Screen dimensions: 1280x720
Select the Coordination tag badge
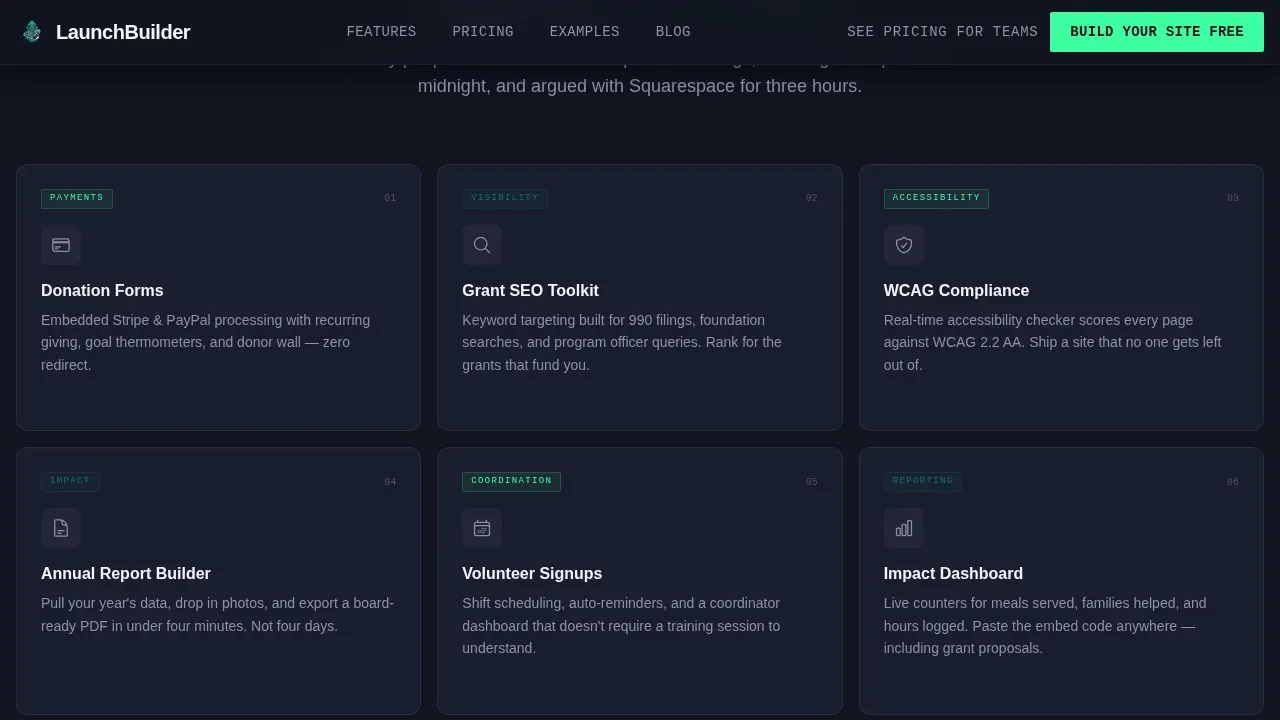point(511,481)
